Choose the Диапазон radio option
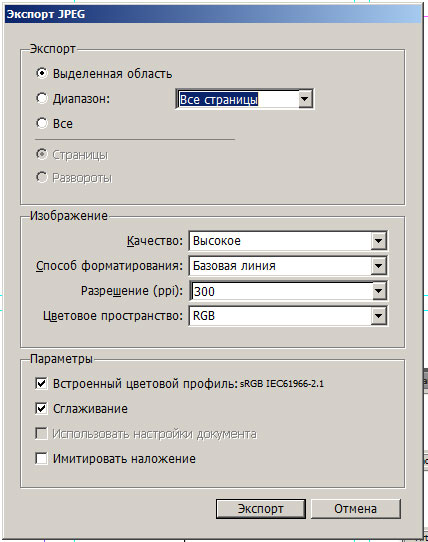Image resolution: width=428 pixels, height=542 pixels. pos(41,98)
